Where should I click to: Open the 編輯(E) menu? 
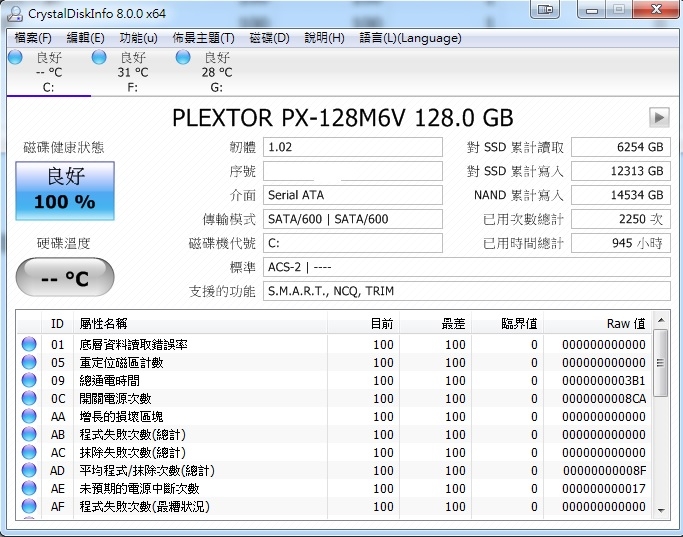[85, 38]
